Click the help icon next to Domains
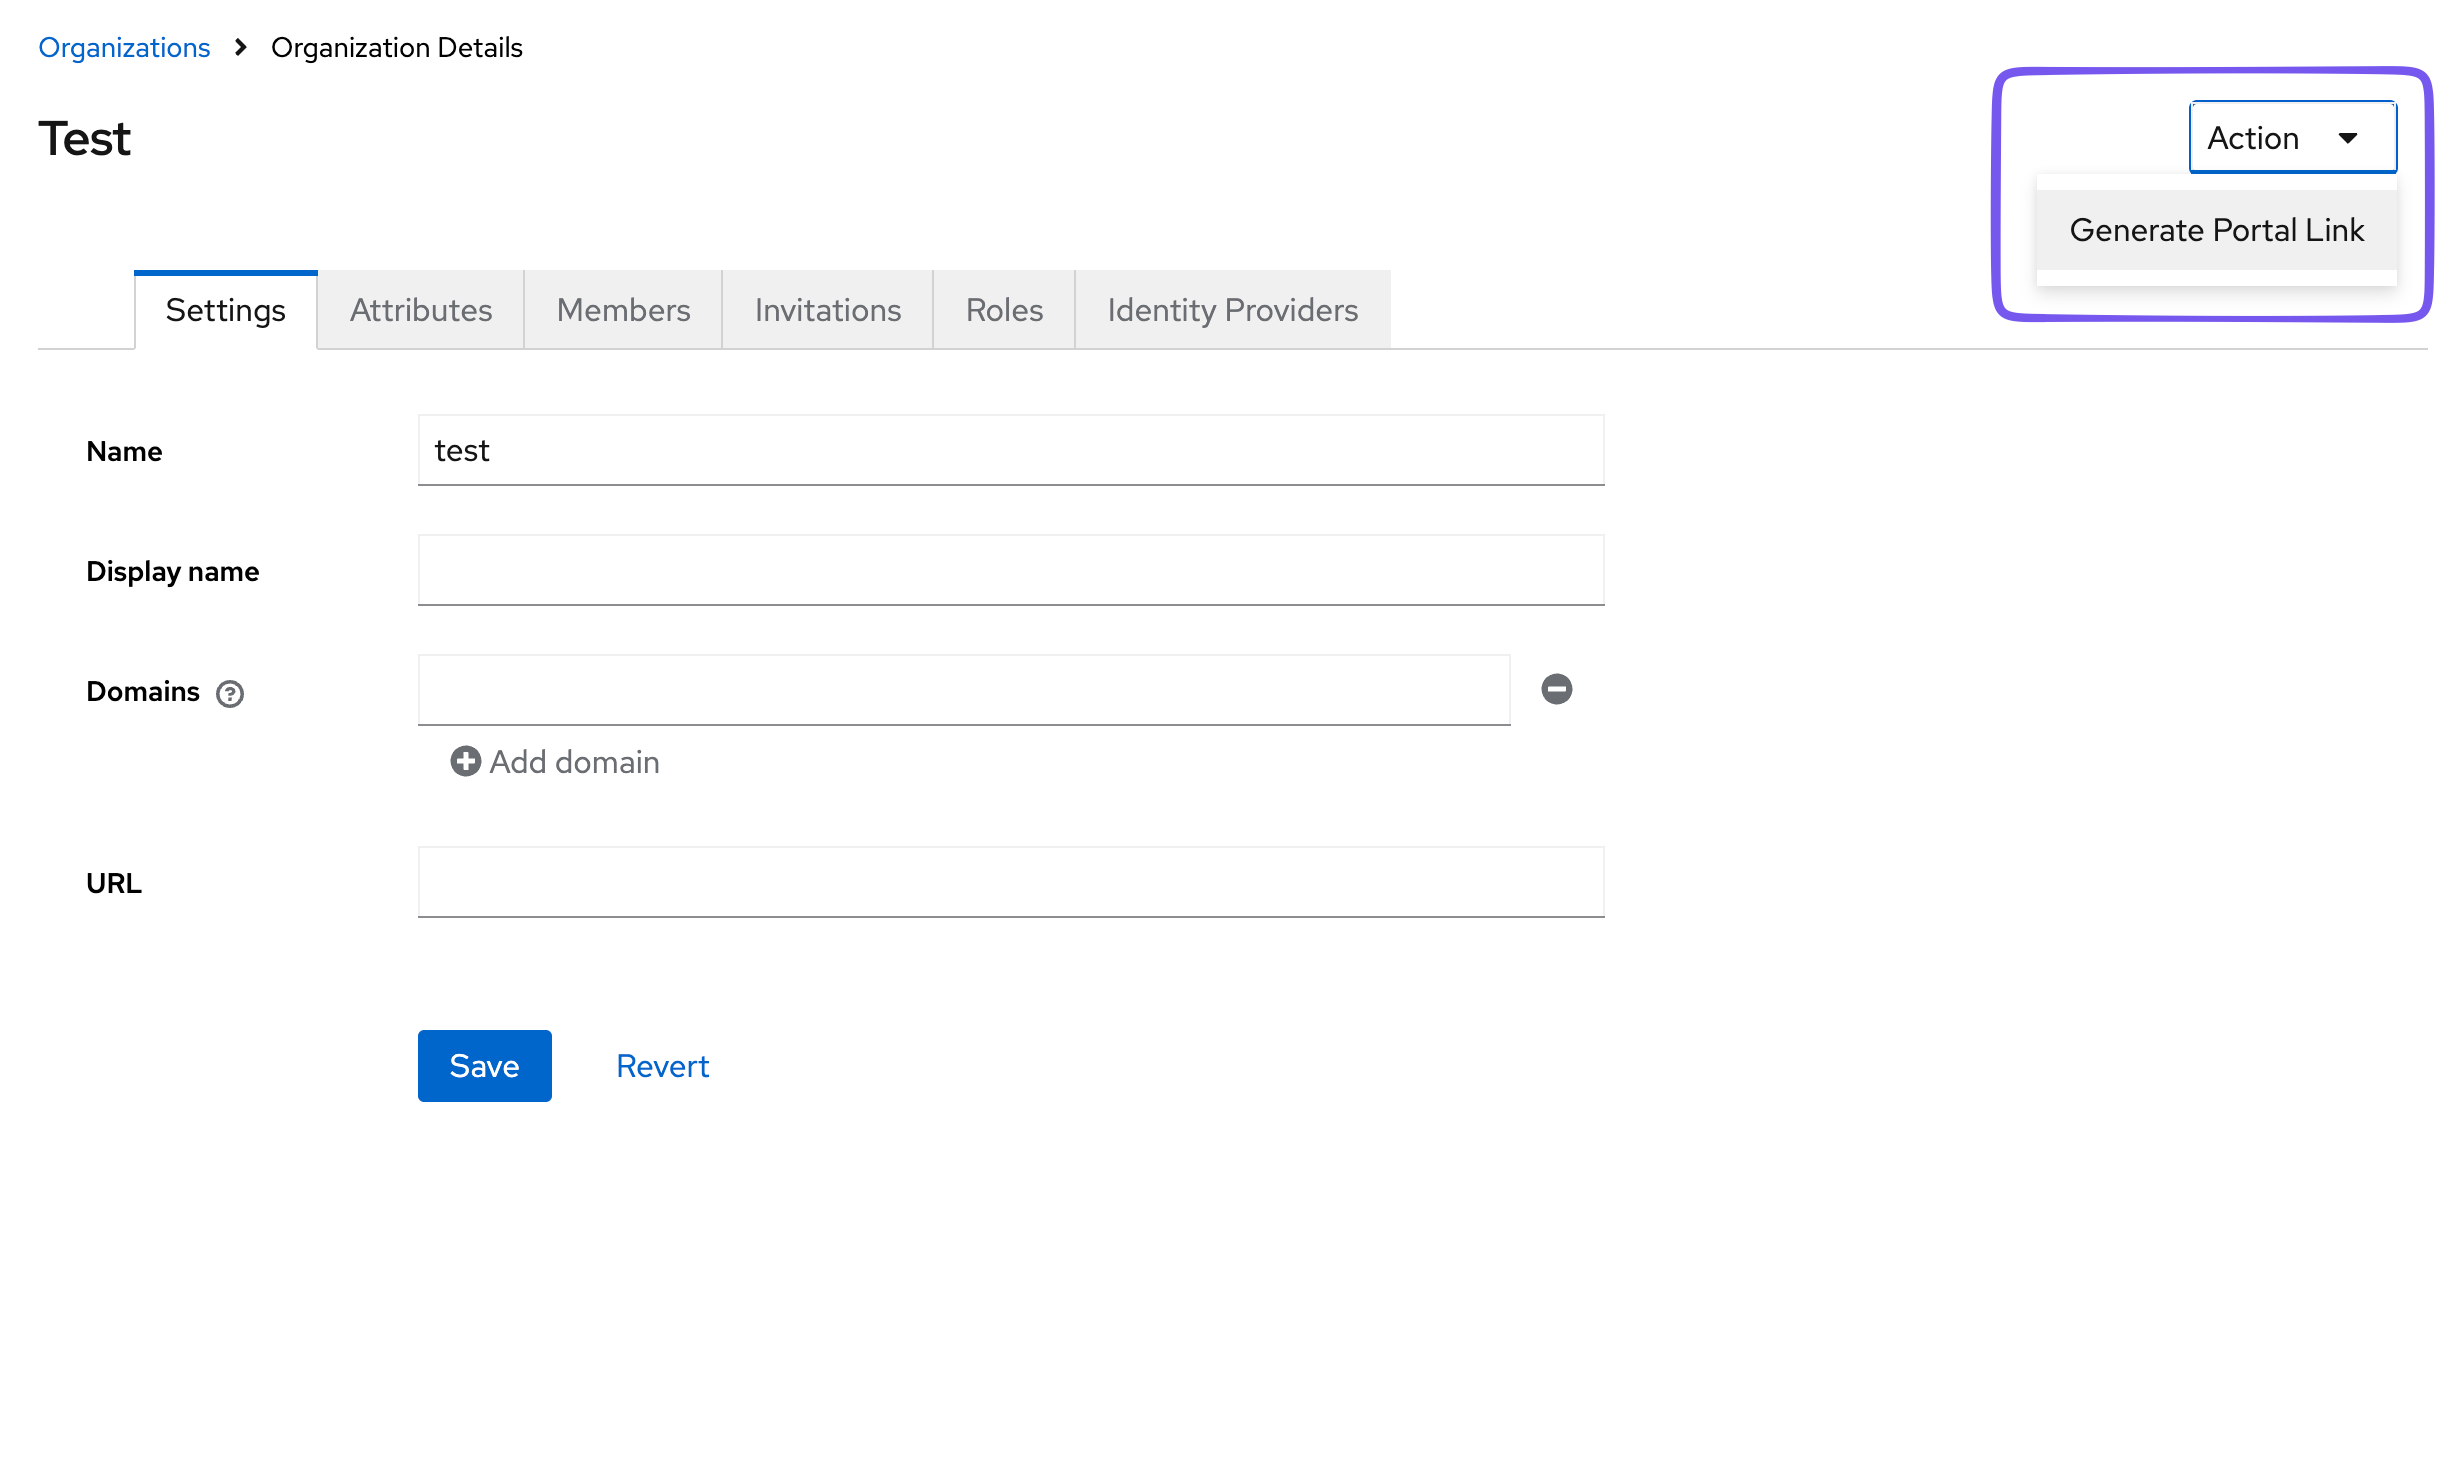This screenshot has height=1484, width=2454. click(x=228, y=693)
